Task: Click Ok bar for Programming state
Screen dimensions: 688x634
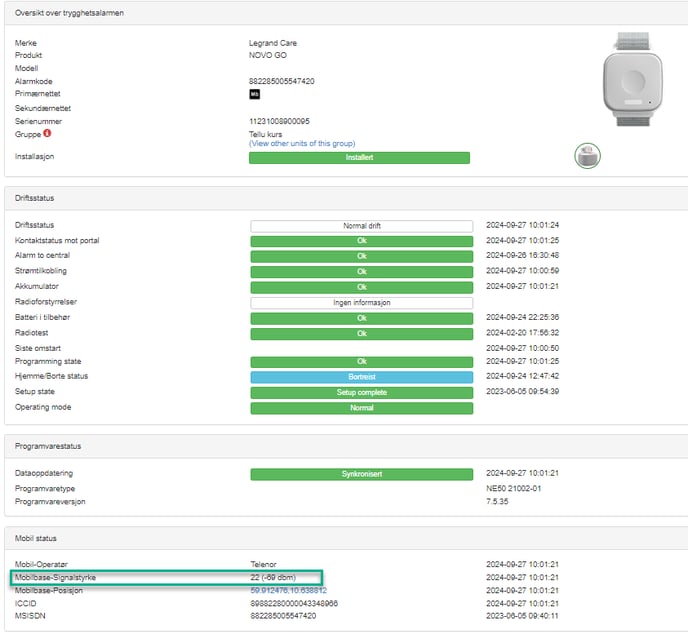Action: coord(362,362)
